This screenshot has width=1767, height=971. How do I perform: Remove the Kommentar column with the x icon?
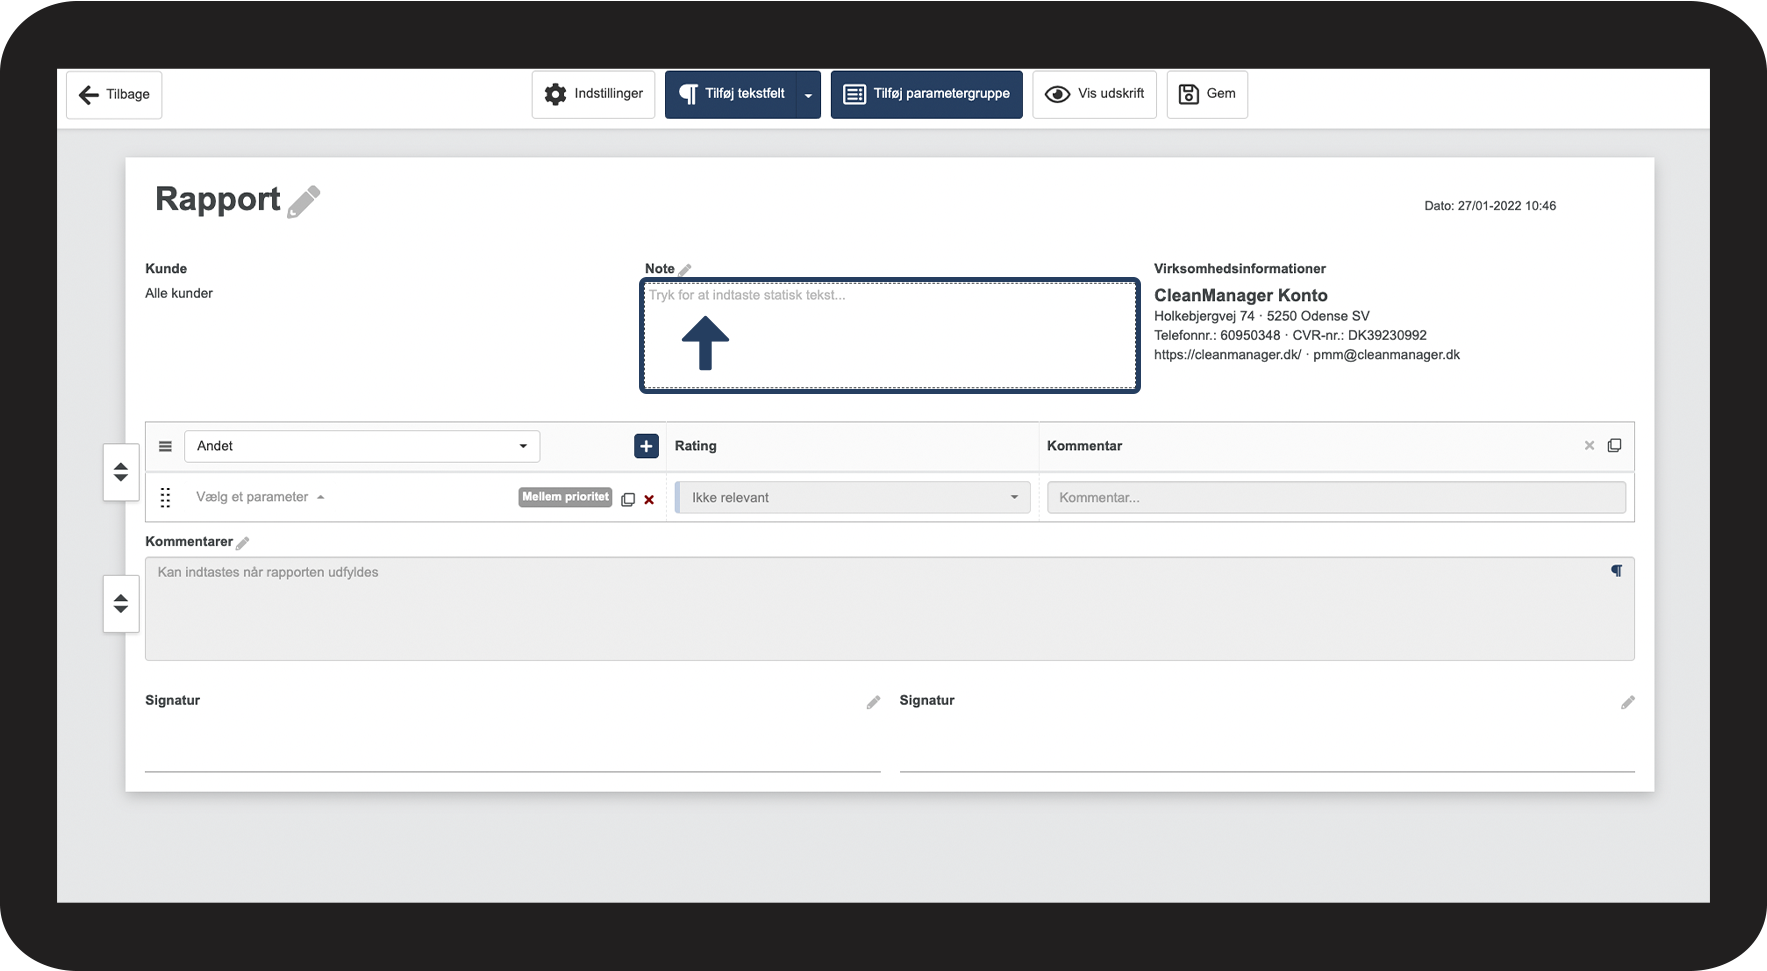[x=1589, y=446]
